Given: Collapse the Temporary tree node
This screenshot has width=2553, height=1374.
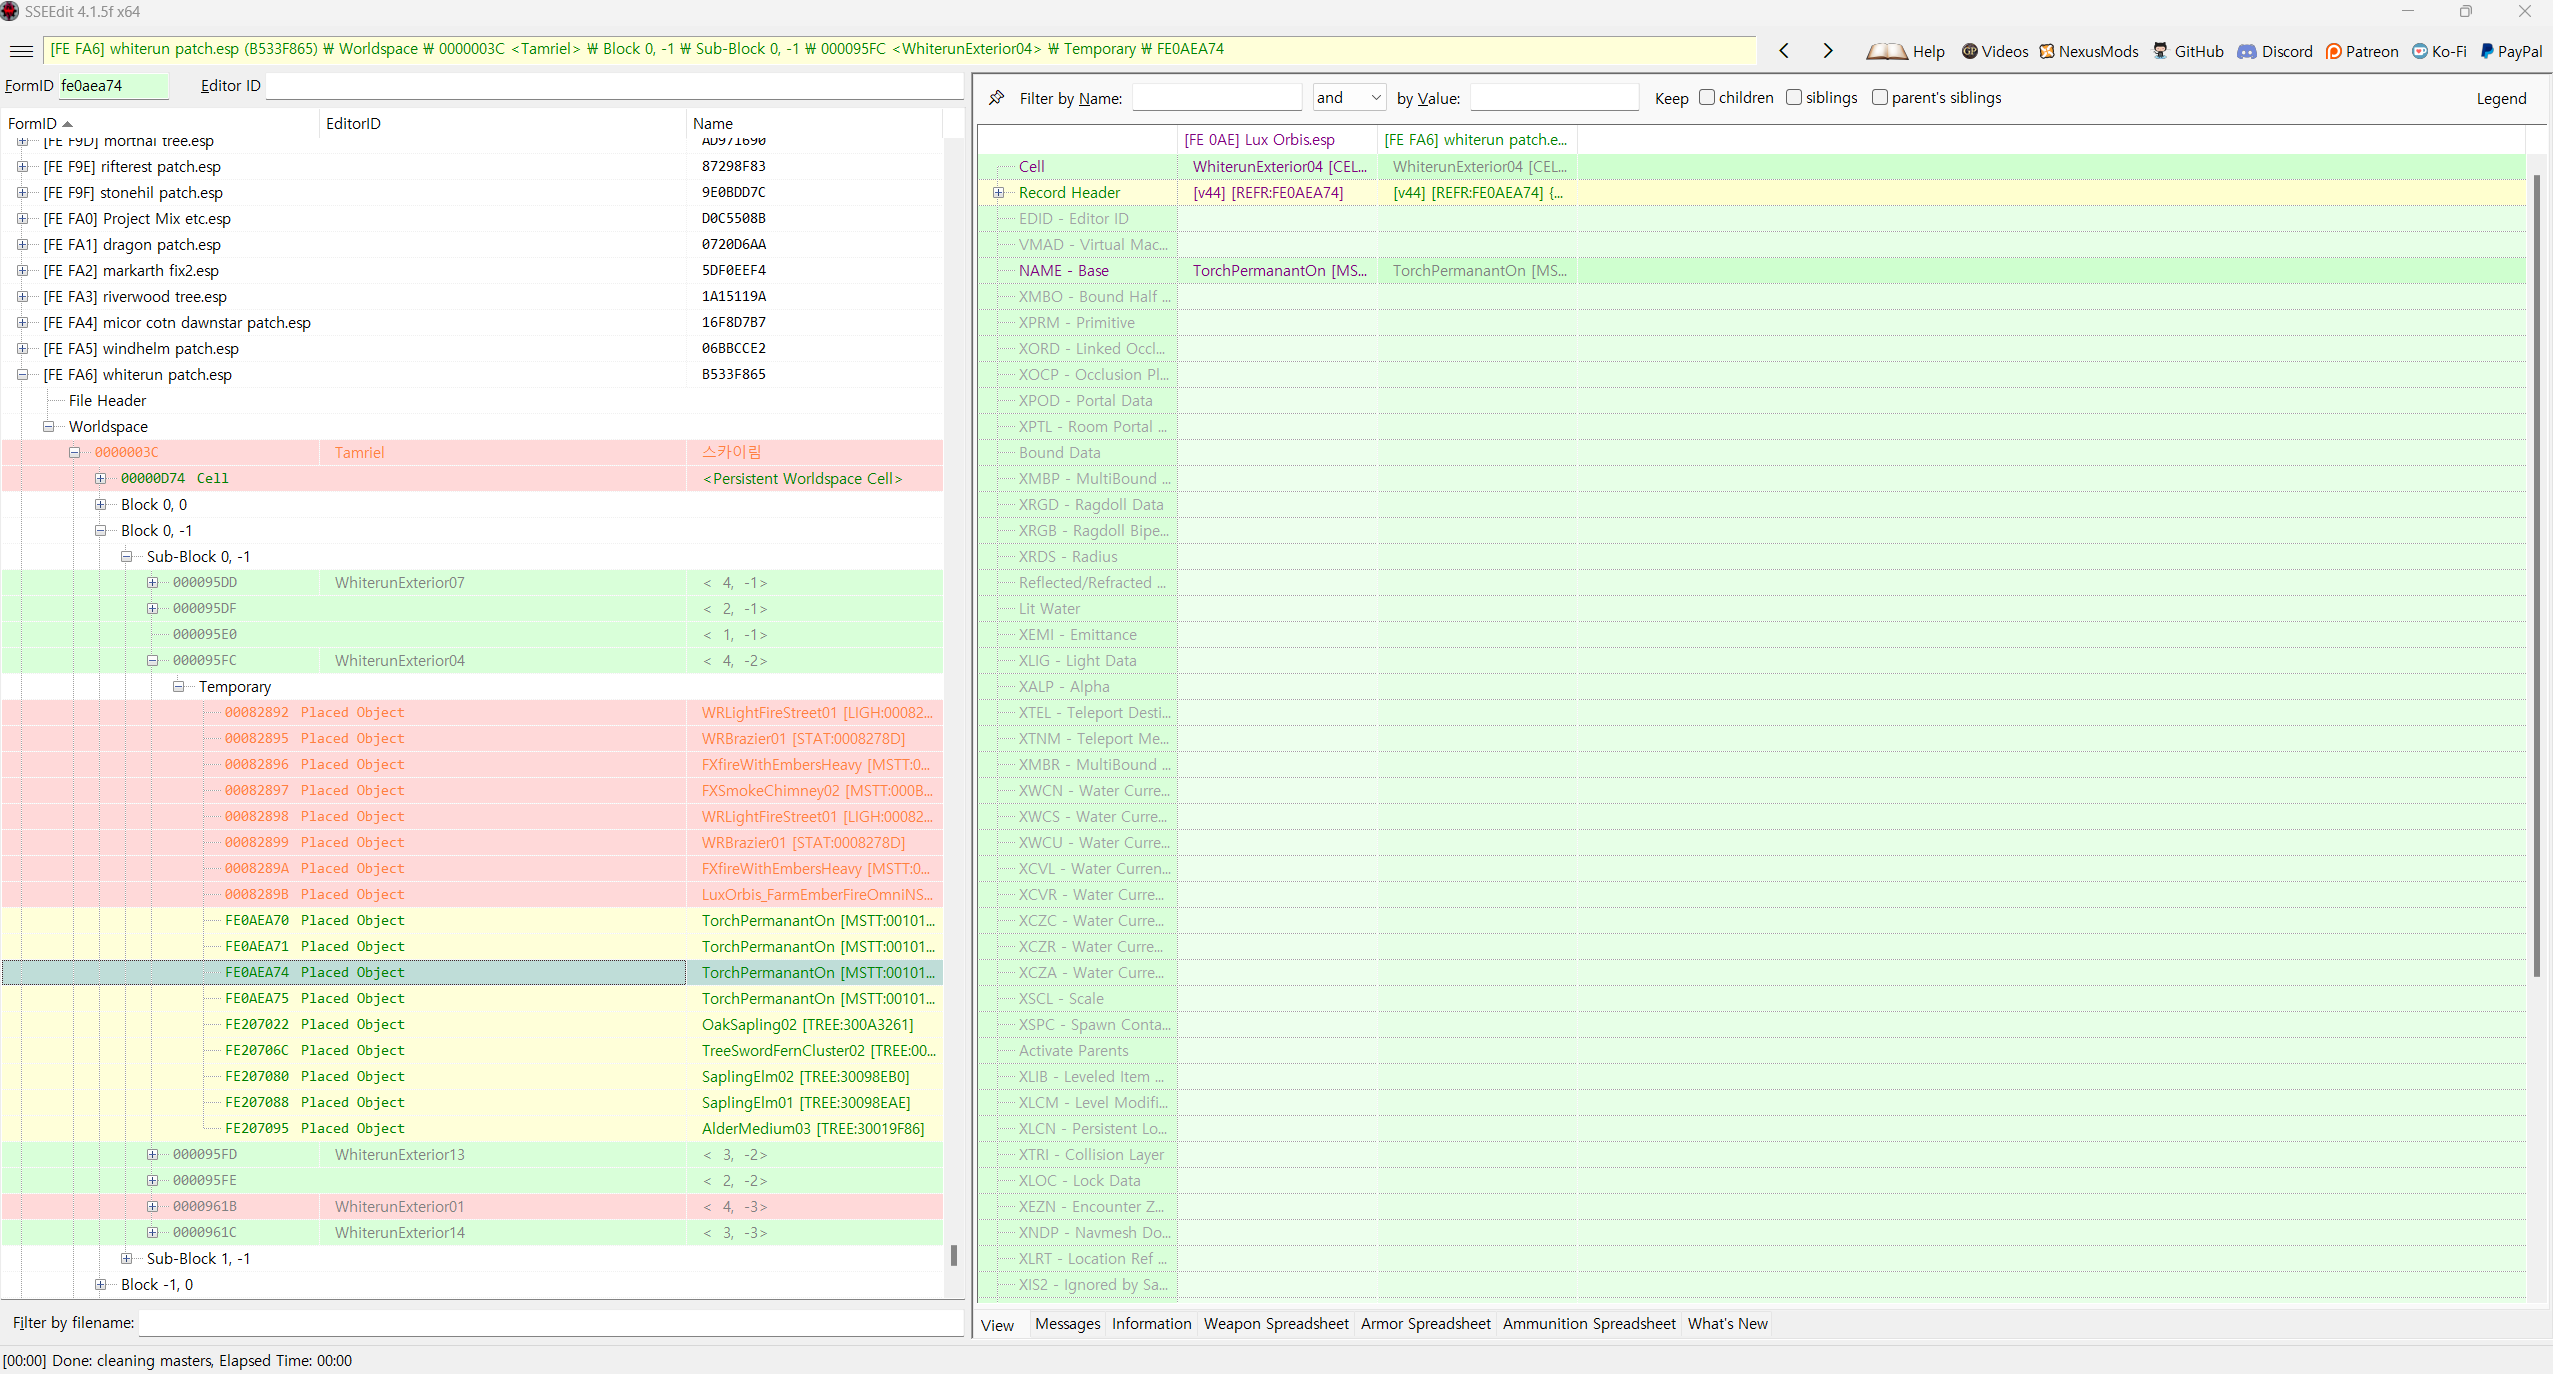Looking at the screenshot, I should tap(179, 687).
